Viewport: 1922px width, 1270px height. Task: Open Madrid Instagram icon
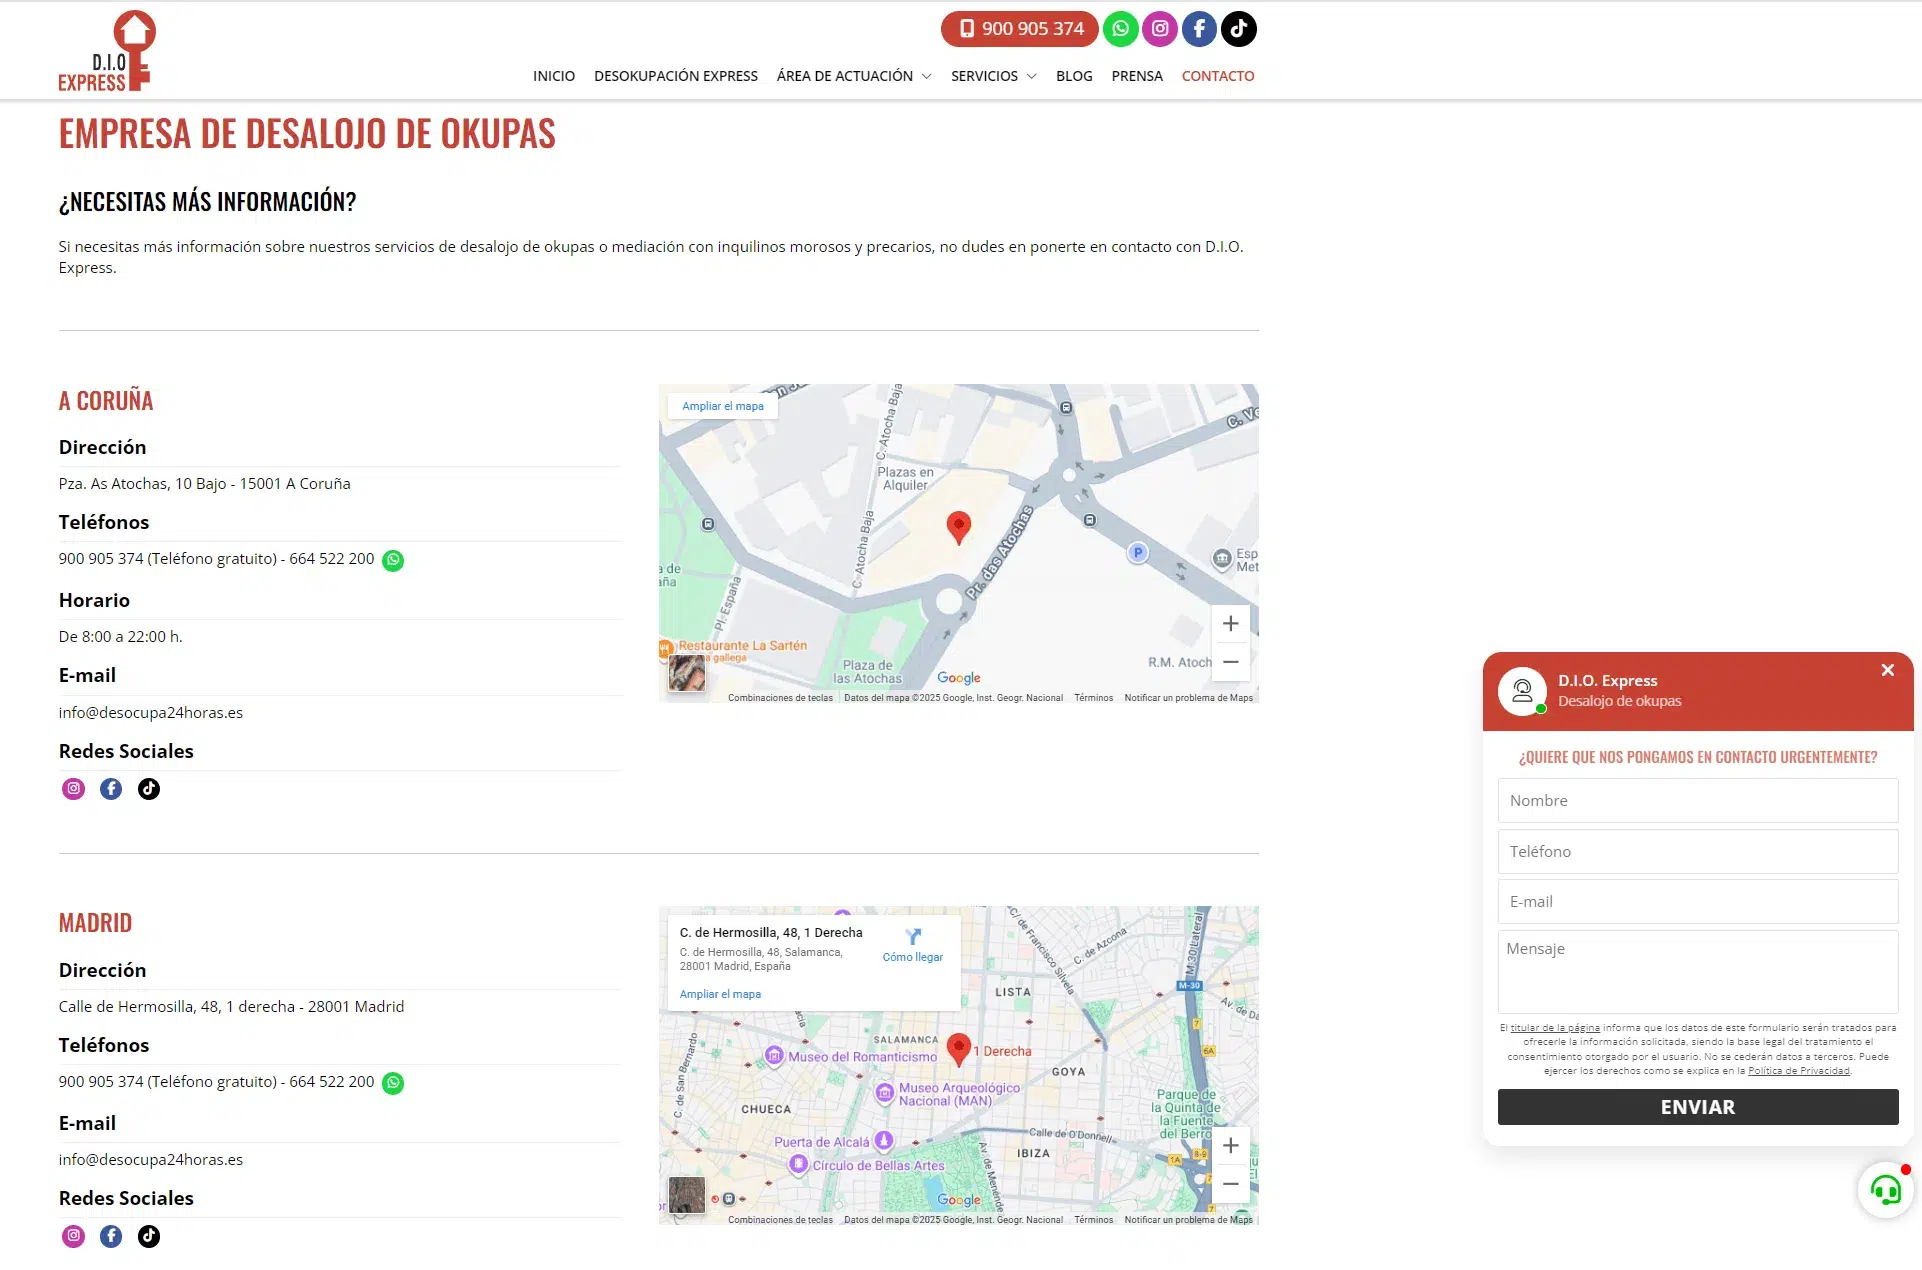coord(74,1236)
